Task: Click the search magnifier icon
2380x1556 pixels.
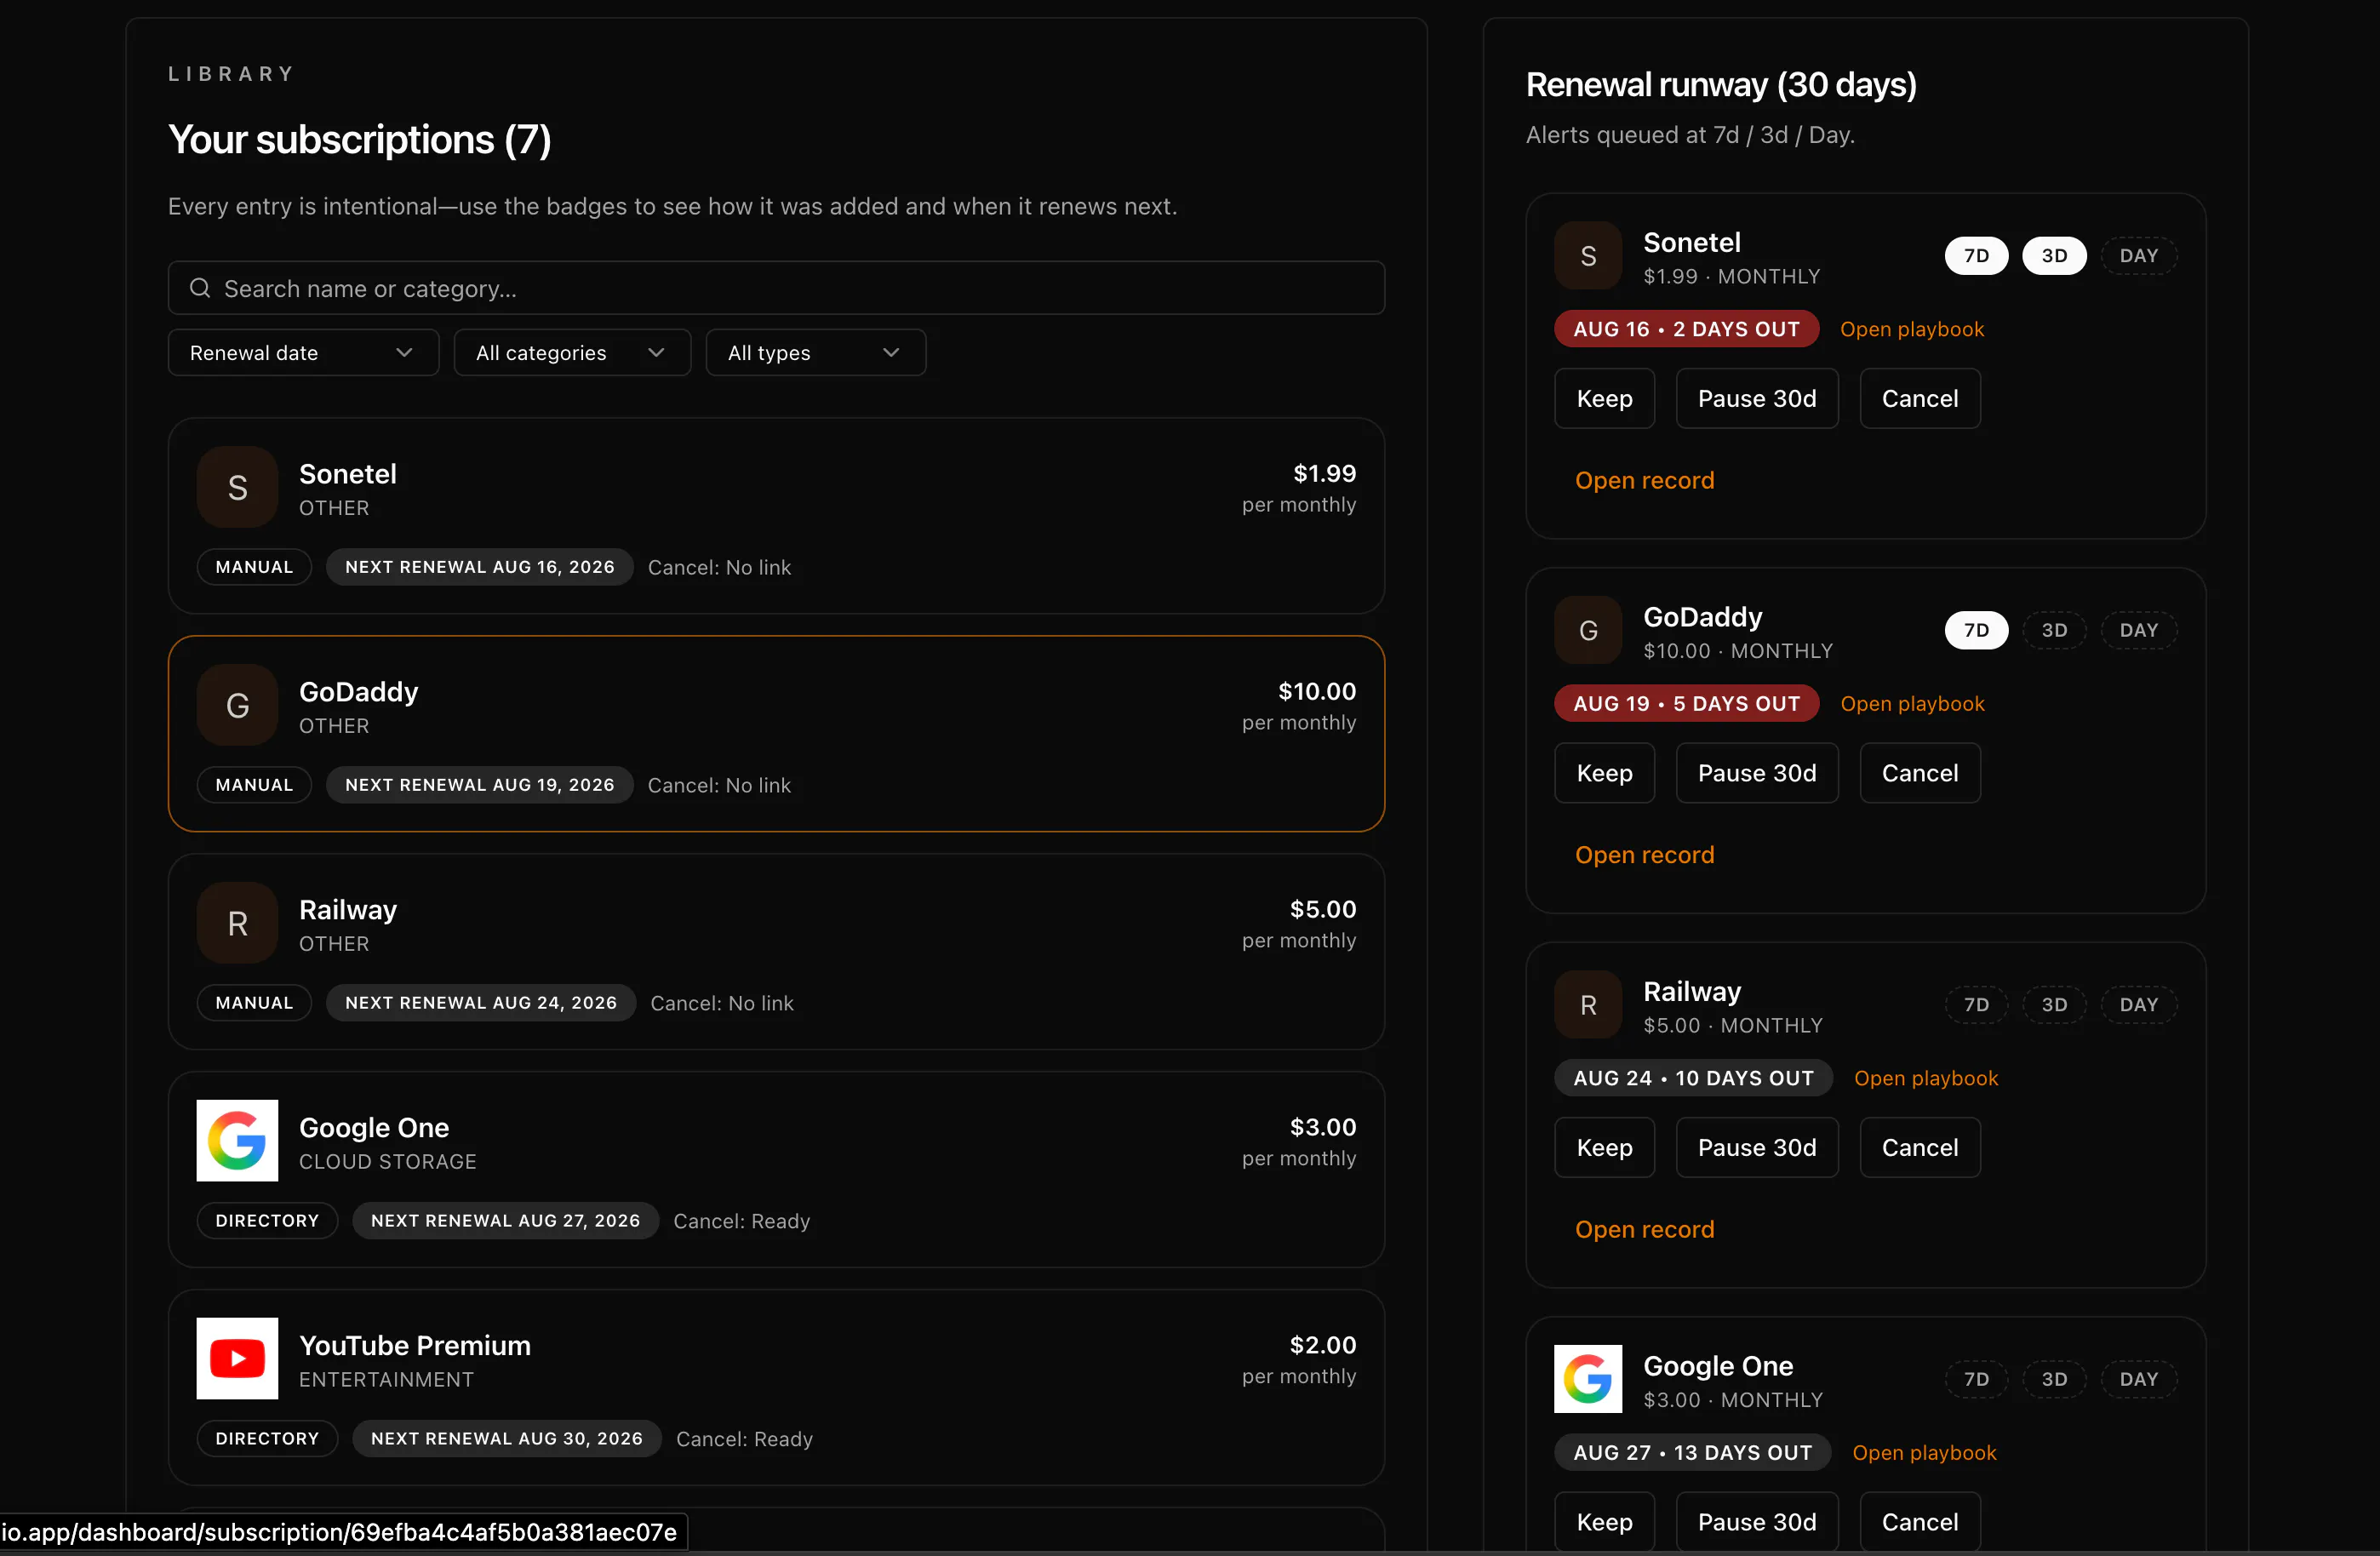Action: [x=200, y=288]
